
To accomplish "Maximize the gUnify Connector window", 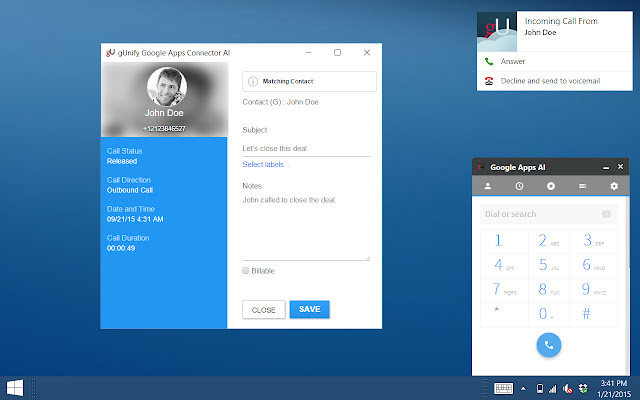I will coord(337,53).
